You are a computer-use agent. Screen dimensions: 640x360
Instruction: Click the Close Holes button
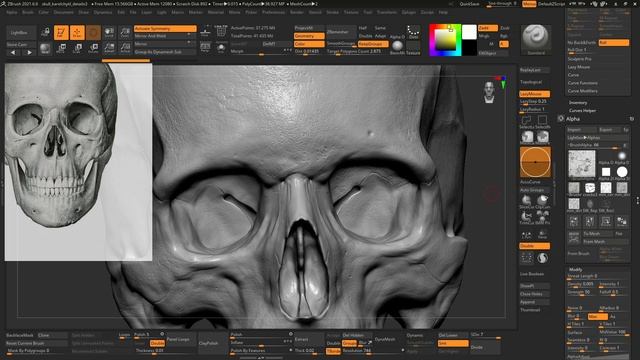[x=534, y=294]
